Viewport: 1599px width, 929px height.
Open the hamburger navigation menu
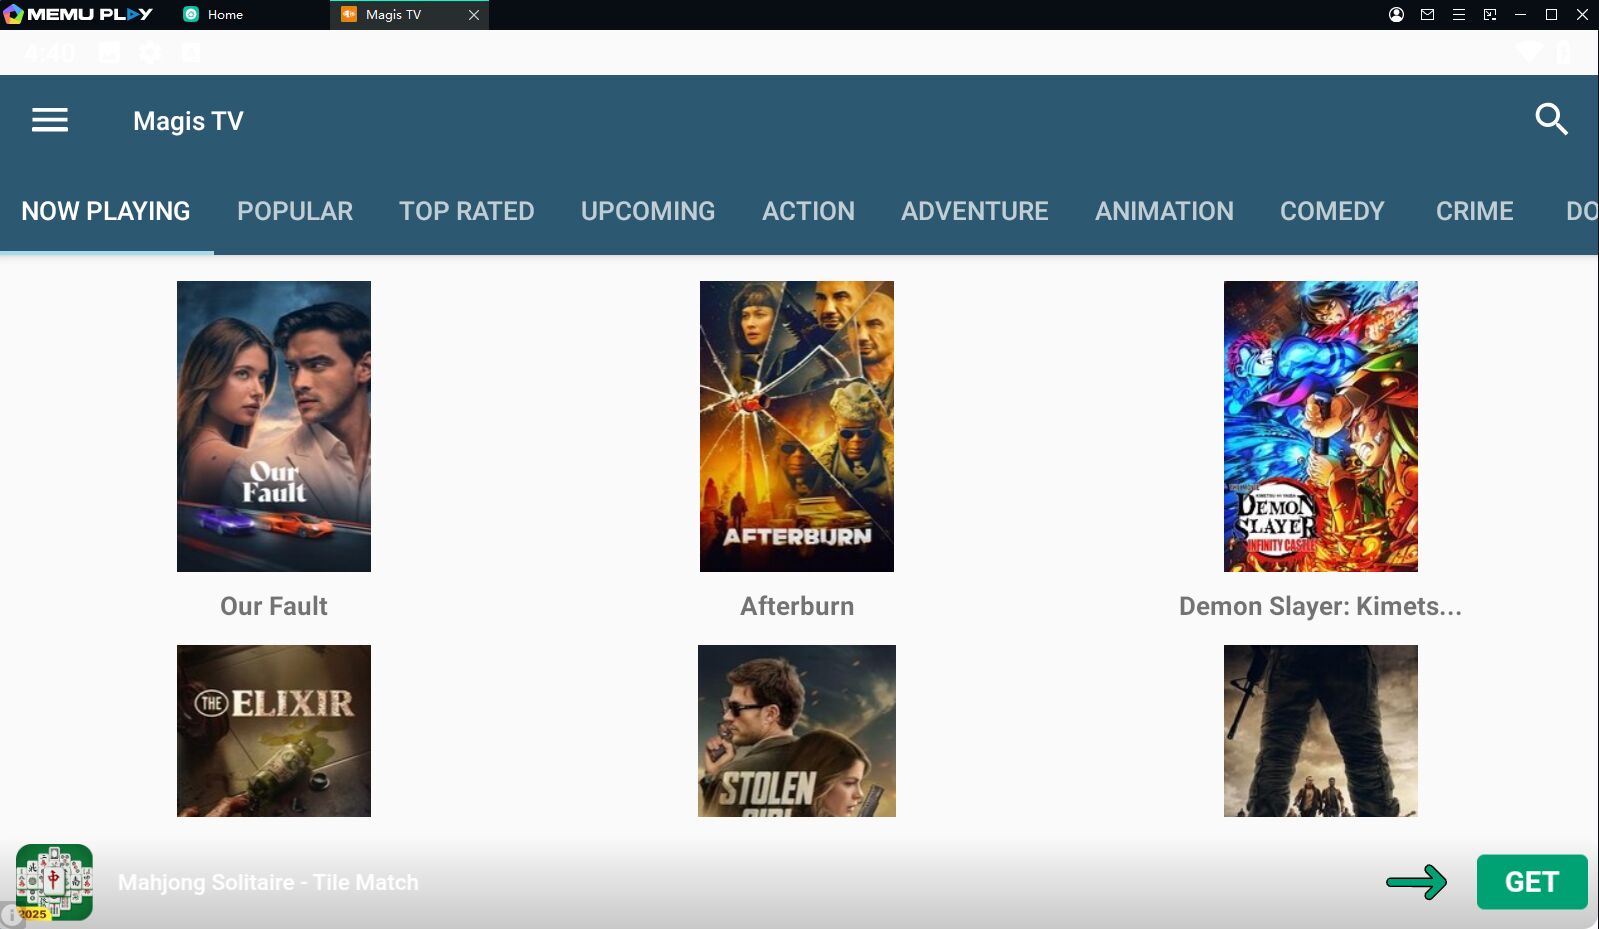tap(50, 121)
